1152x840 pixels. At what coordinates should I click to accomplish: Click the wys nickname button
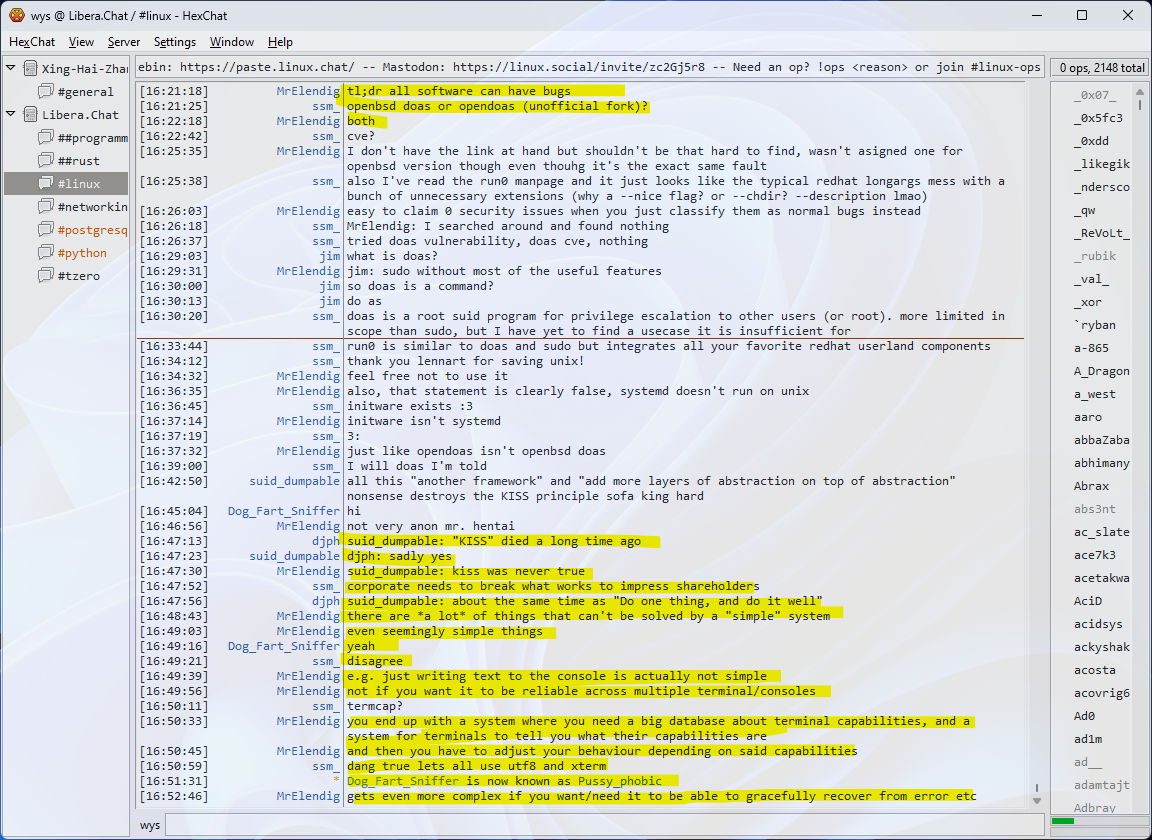(x=150, y=825)
